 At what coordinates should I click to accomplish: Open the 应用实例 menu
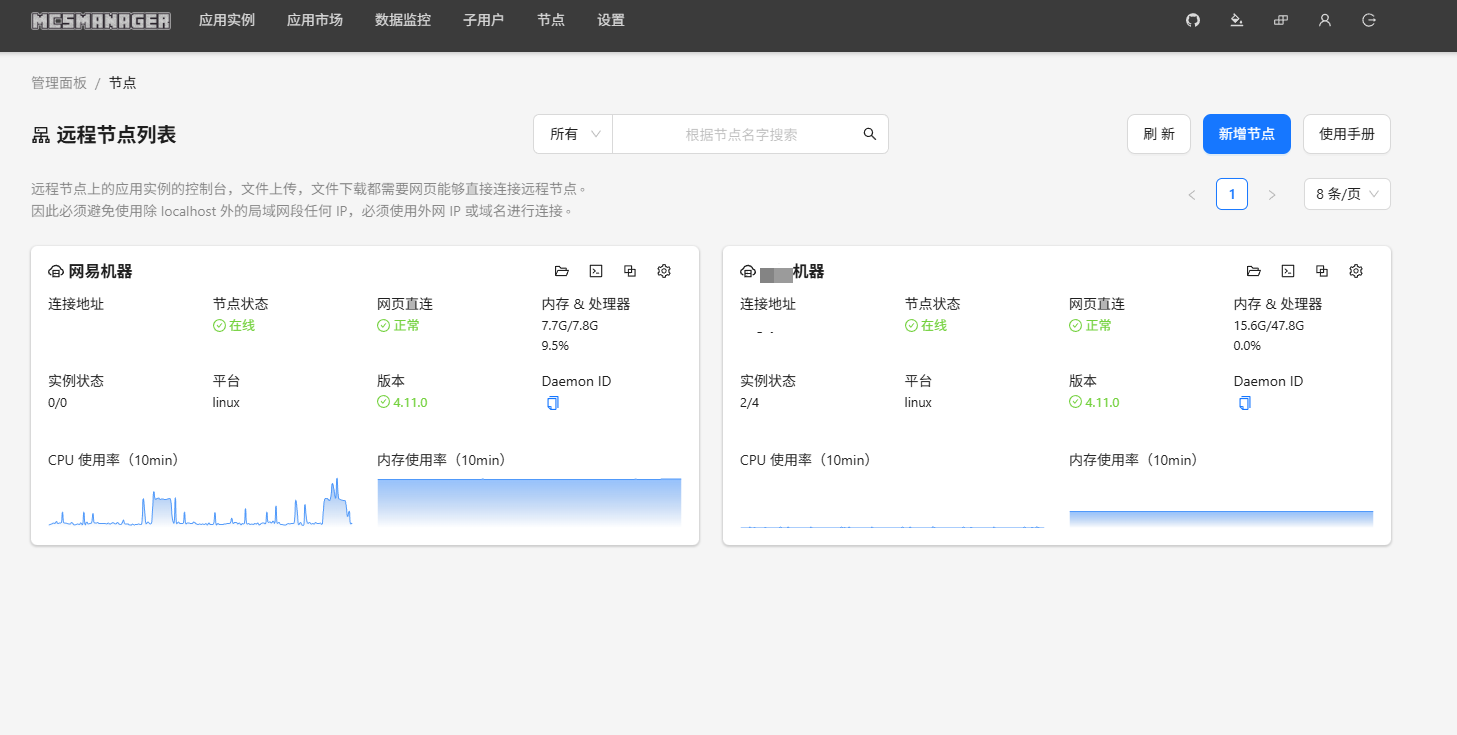point(227,20)
